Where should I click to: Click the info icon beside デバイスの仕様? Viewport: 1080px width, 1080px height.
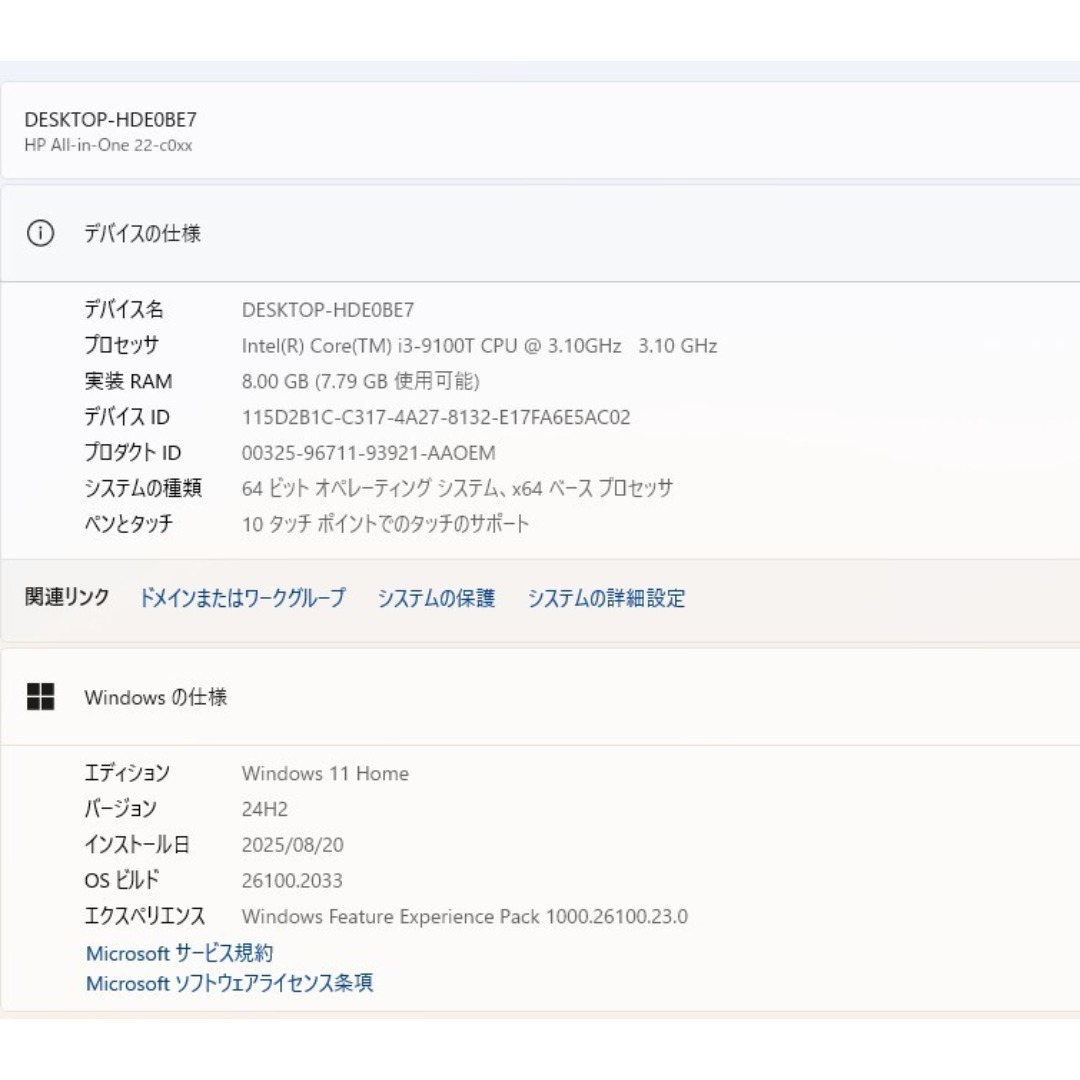pos(40,233)
